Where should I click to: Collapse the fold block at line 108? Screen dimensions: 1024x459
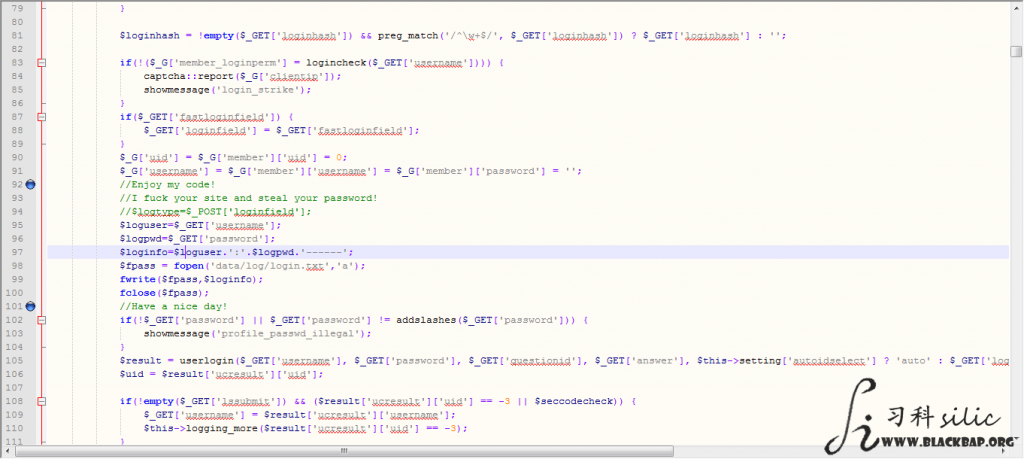(42, 401)
